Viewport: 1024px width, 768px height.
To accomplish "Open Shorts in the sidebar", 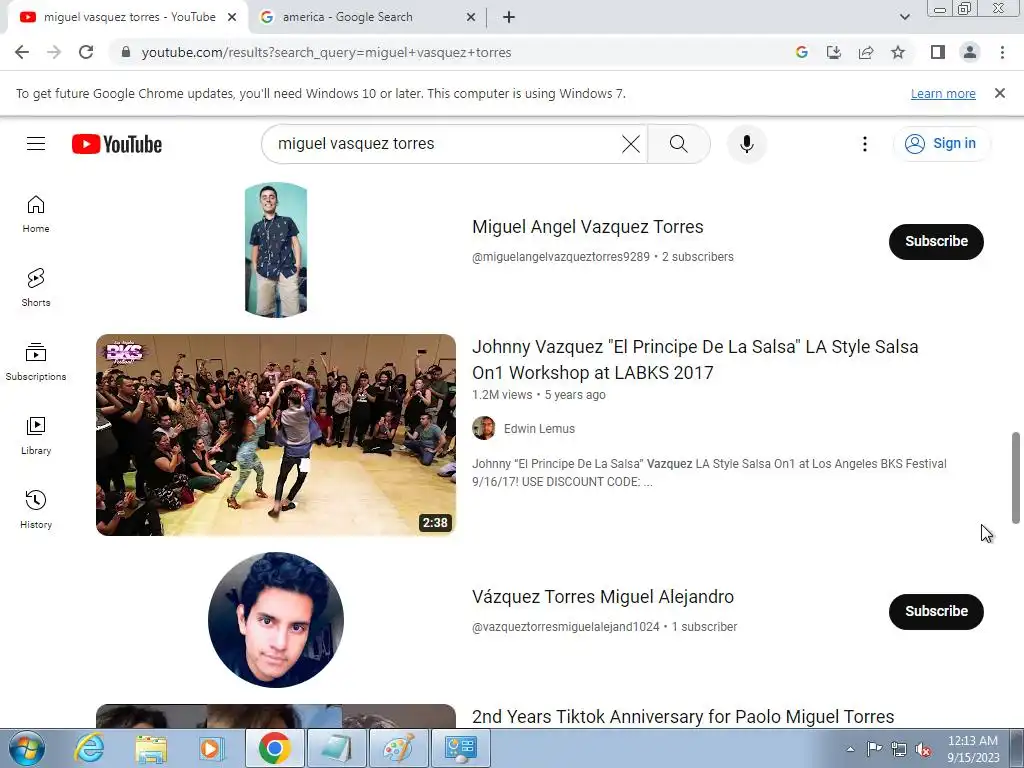I will pos(36,288).
